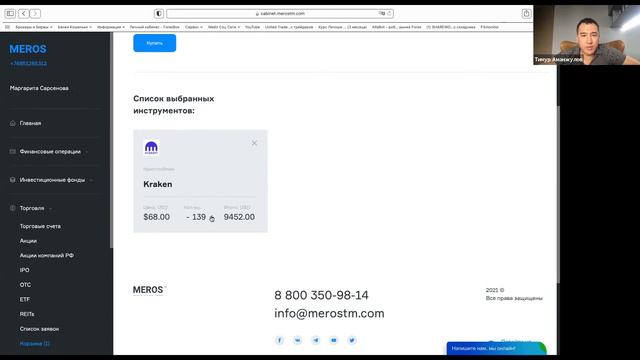This screenshot has height=360, width=640.
Task: Open the YouTube bookmark
Action: pyautogui.click(x=252, y=27)
